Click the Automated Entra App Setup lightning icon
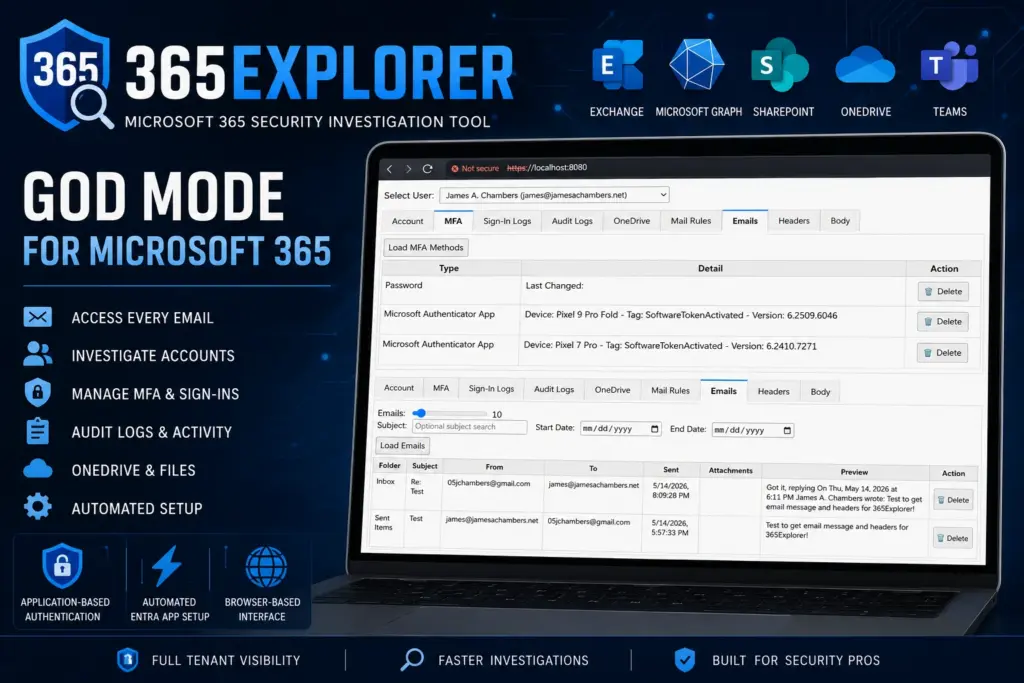Viewport: 1024px width, 683px height. 167,566
